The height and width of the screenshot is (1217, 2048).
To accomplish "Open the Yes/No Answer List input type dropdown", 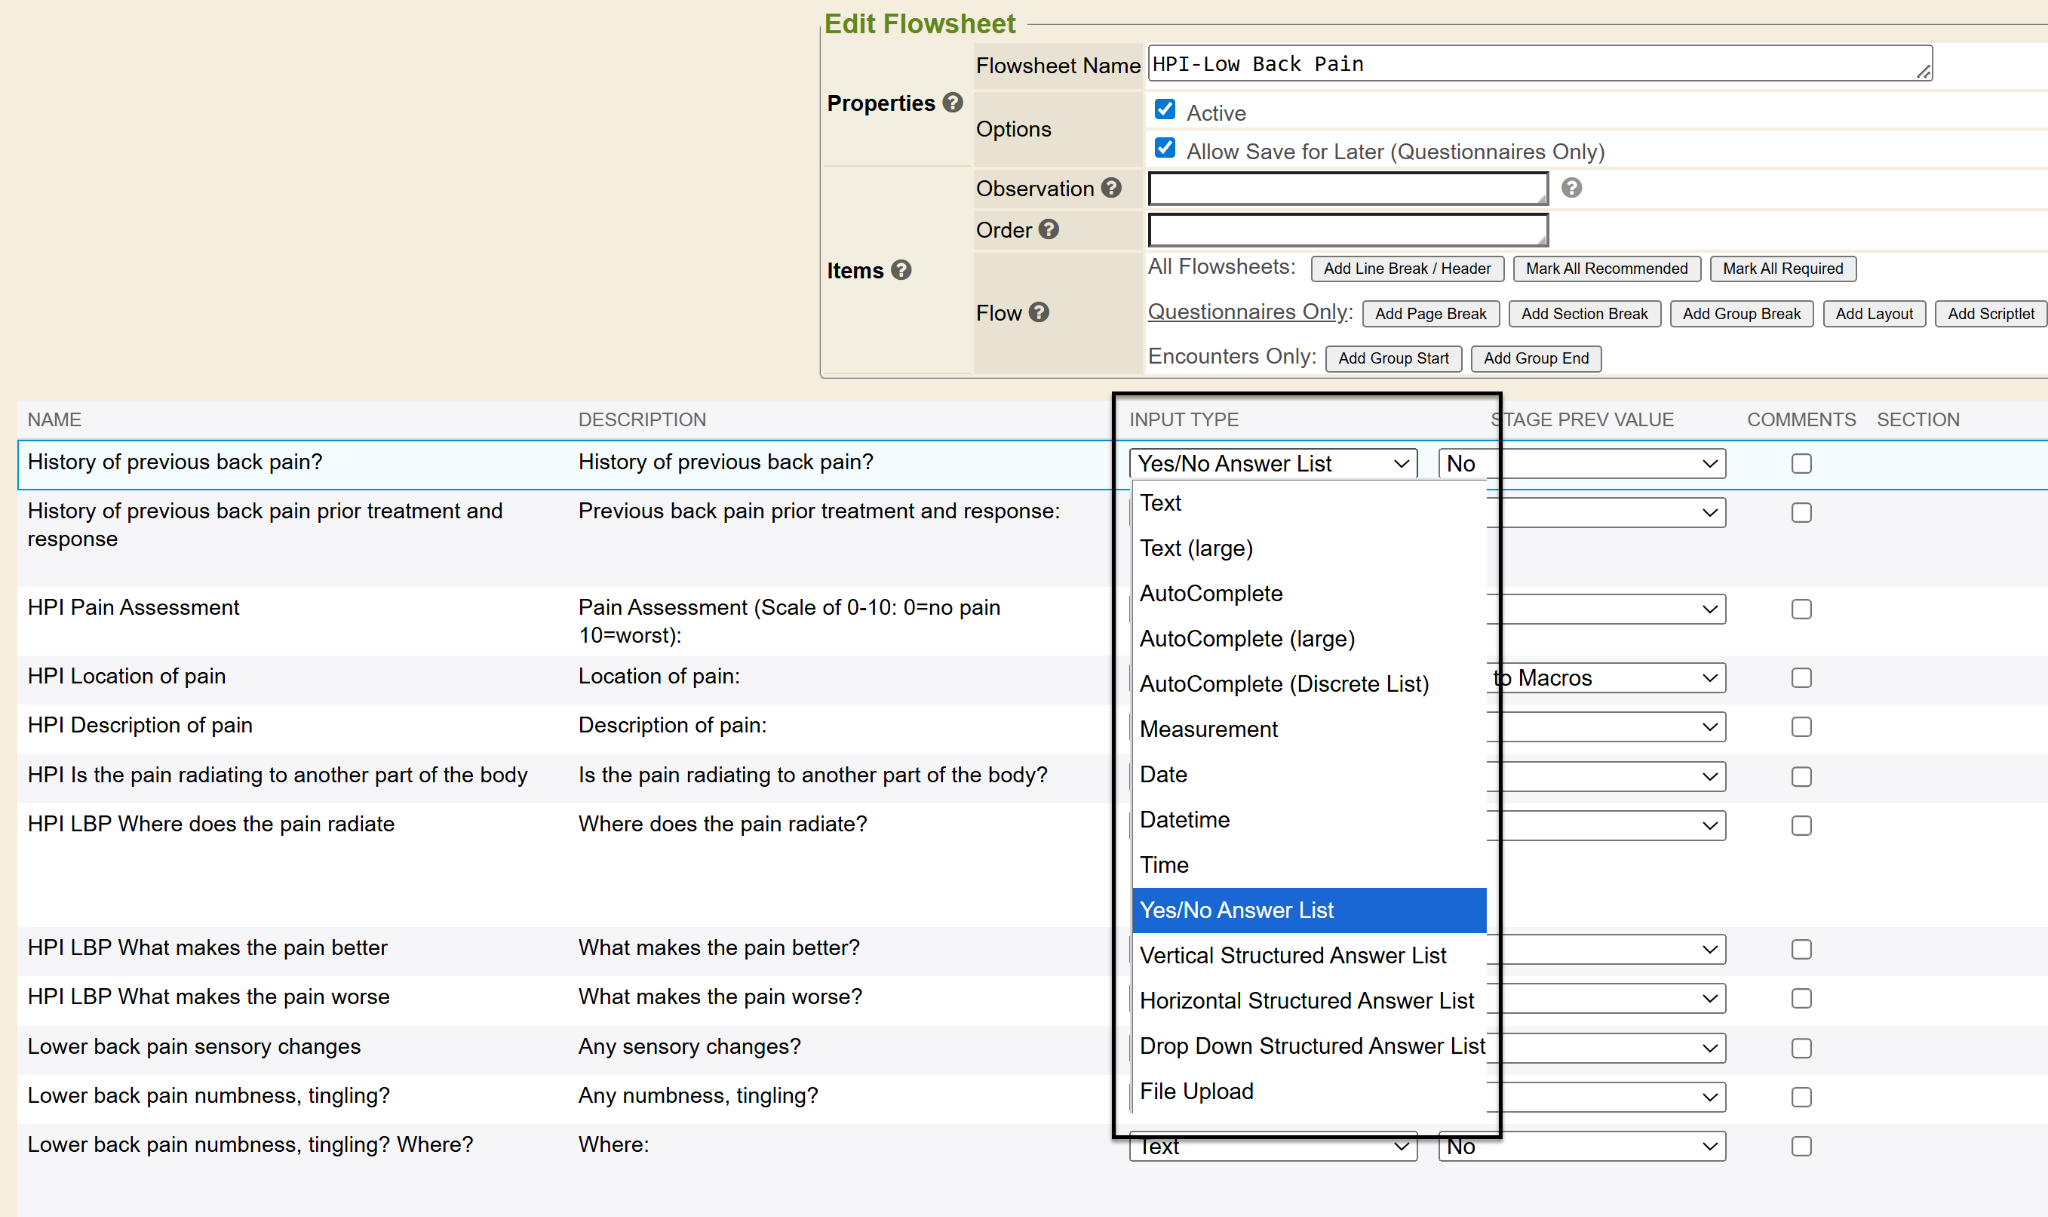I will [1272, 464].
